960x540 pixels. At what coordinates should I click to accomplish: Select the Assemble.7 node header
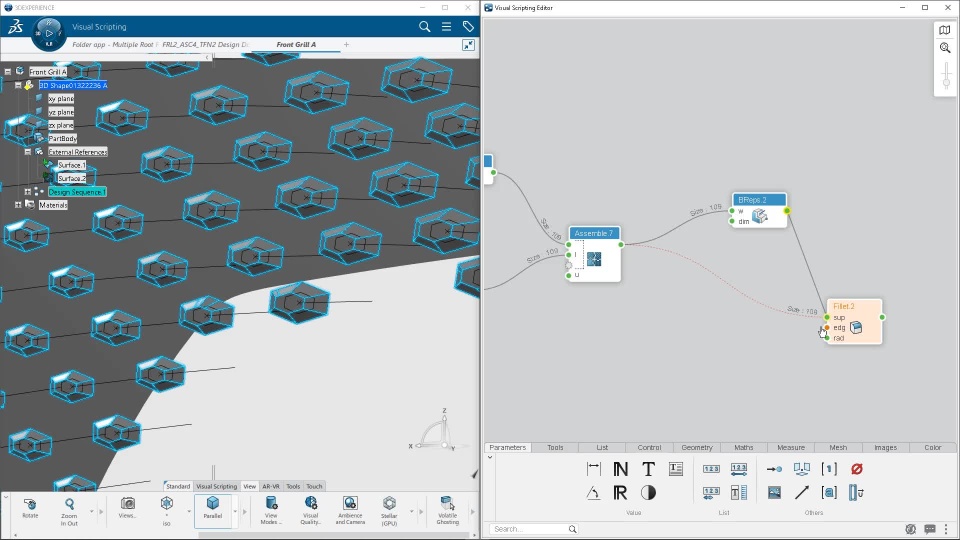pyautogui.click(x=594, y=233)
